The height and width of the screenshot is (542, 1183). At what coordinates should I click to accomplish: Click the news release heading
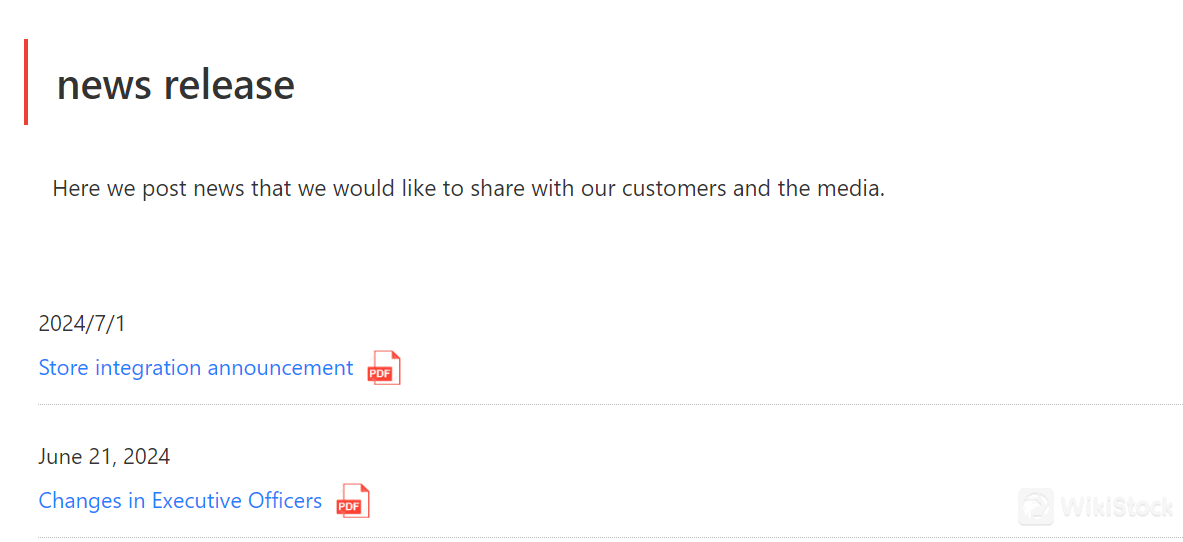[x=176, y=85]
